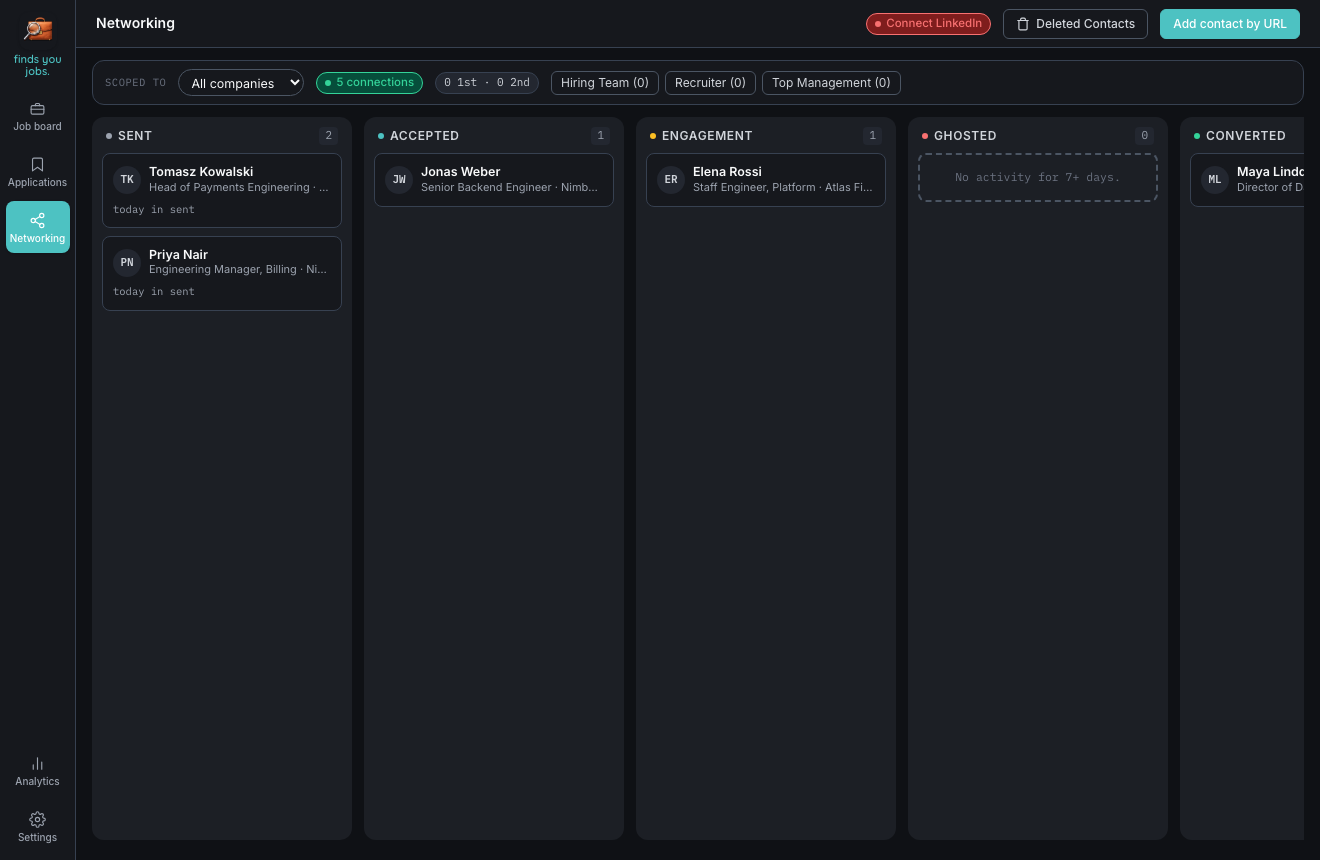1320x860 pixels.
Task: Click the 0 1st · 0 2nd badge
Action: [487, 83]
